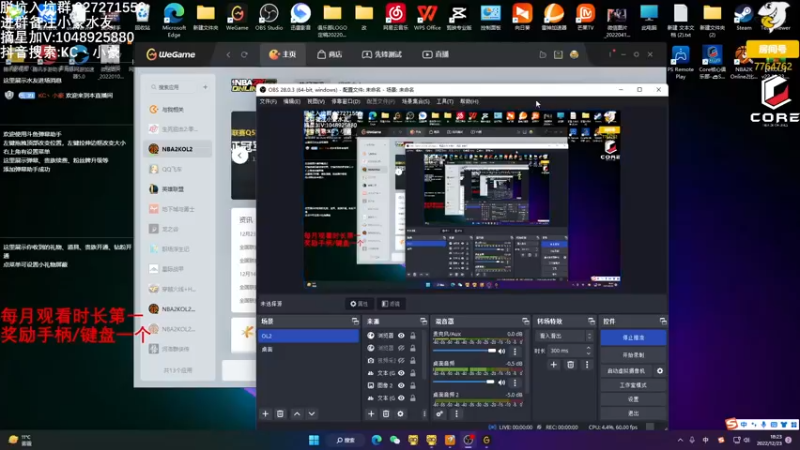Add a new scene in OBS scenes panel
800x450 pixels.
point(265,414)
